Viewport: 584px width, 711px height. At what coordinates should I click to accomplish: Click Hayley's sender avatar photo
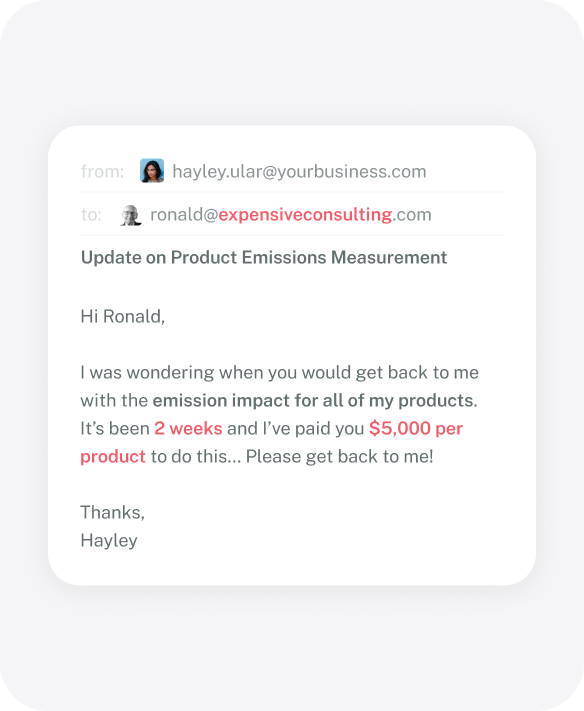pos(152,171)
